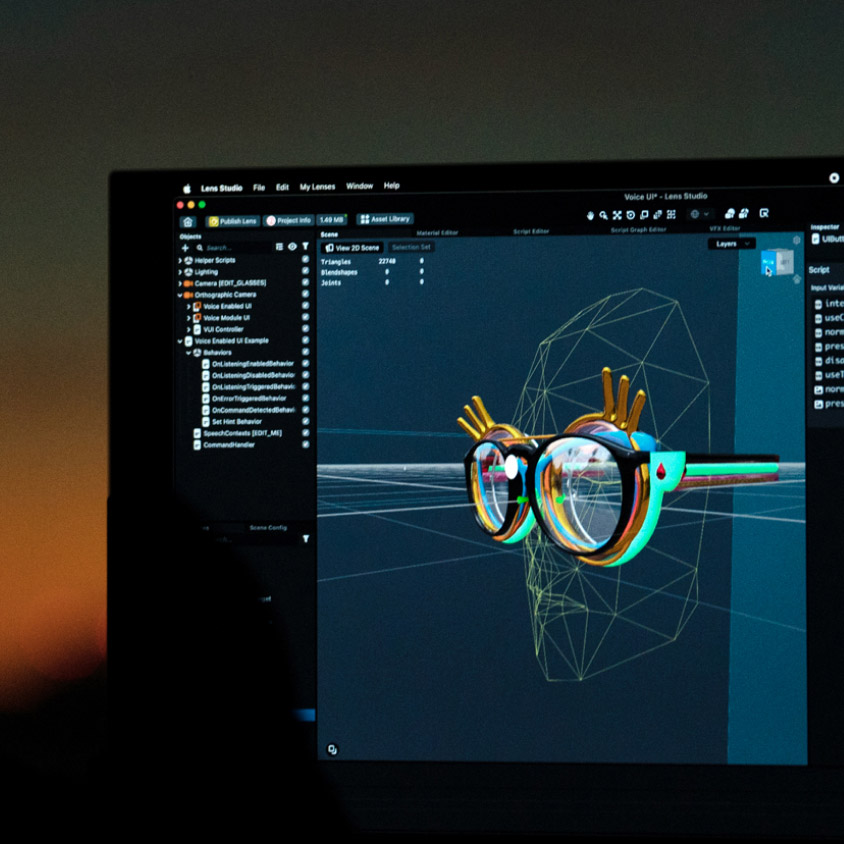Toggle the Orthographic Camera checkbox

pyautogui.click(x=305, y=294)
